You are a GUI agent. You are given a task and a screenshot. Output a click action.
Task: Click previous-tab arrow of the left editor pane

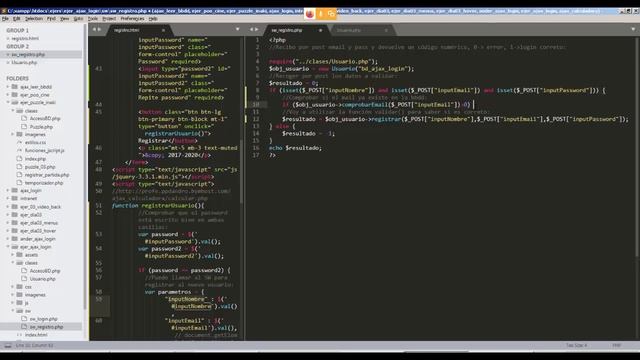coord(94,29)
